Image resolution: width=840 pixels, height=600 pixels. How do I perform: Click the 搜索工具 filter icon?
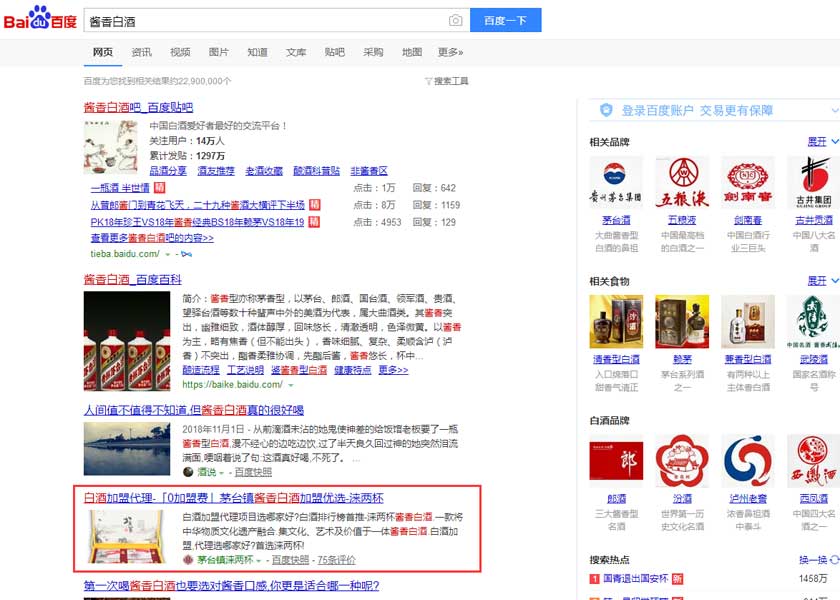(428, 81)
